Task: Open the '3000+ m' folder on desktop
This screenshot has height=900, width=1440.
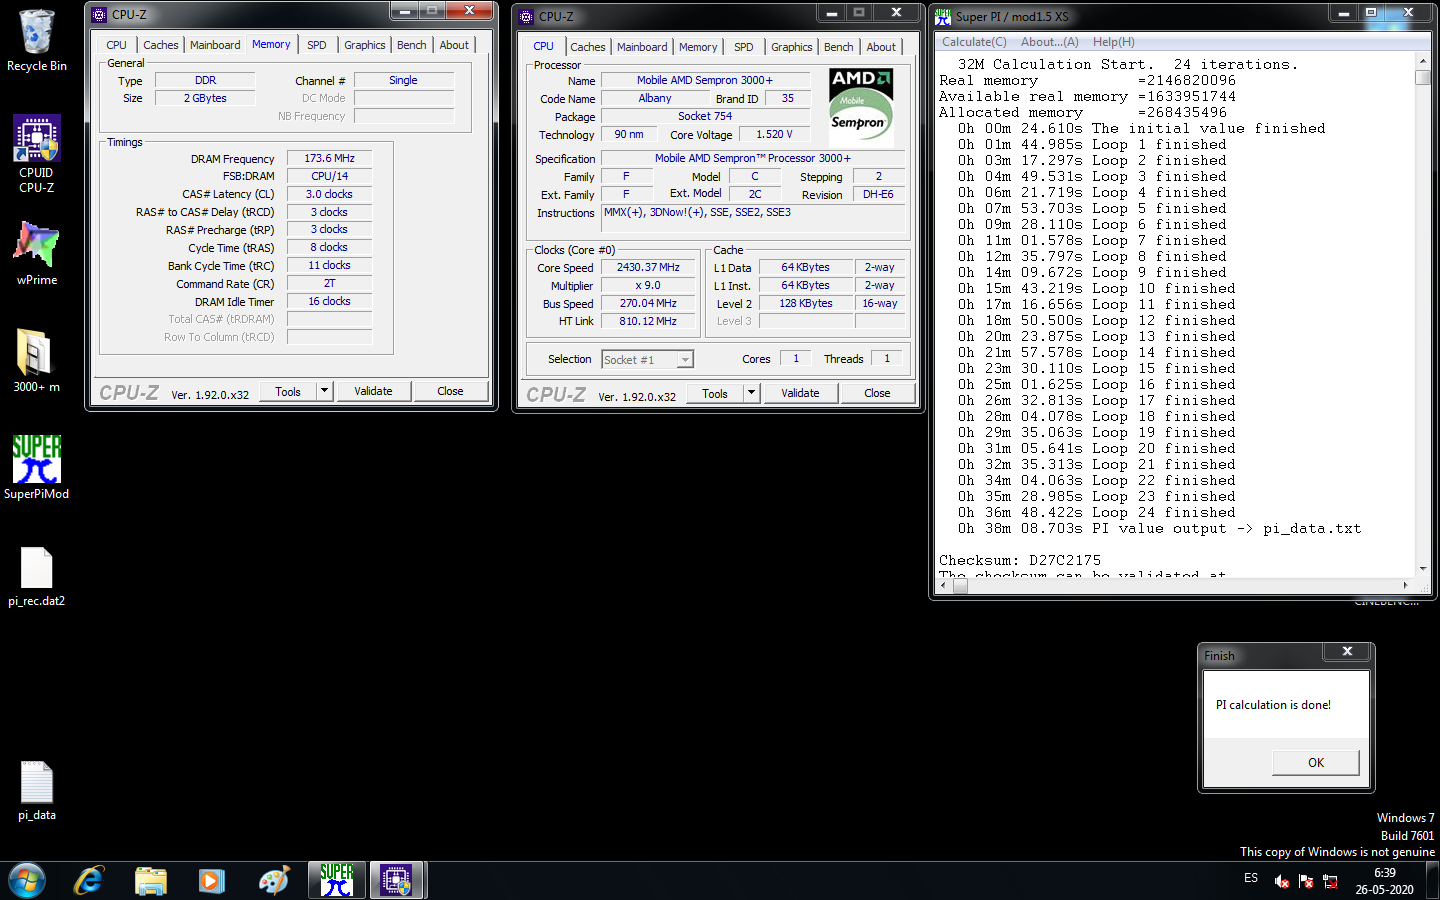Action: (x=37, y=361)
